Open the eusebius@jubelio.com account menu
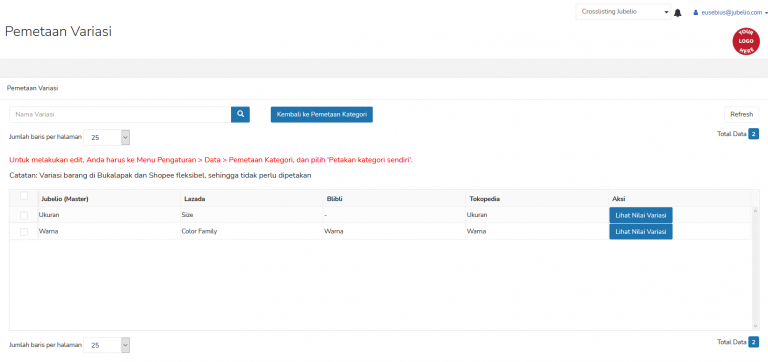768x362 pixels. (x=730, y=13)
